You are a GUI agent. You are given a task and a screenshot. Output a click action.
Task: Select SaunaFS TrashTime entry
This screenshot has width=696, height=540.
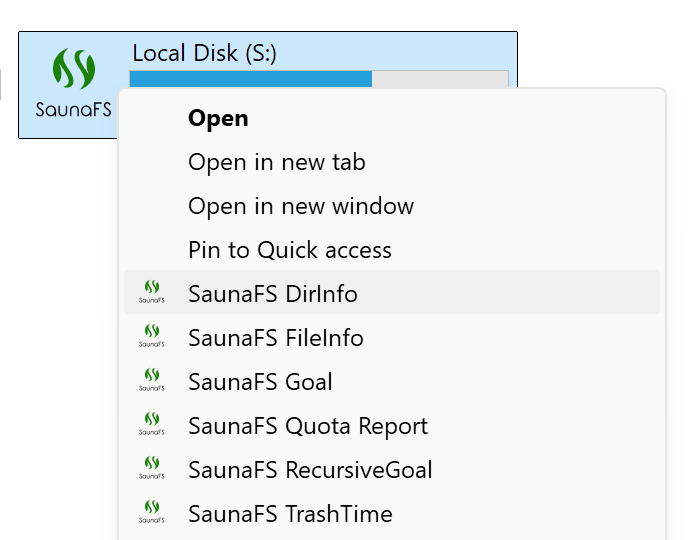click(x=392, y=513)
